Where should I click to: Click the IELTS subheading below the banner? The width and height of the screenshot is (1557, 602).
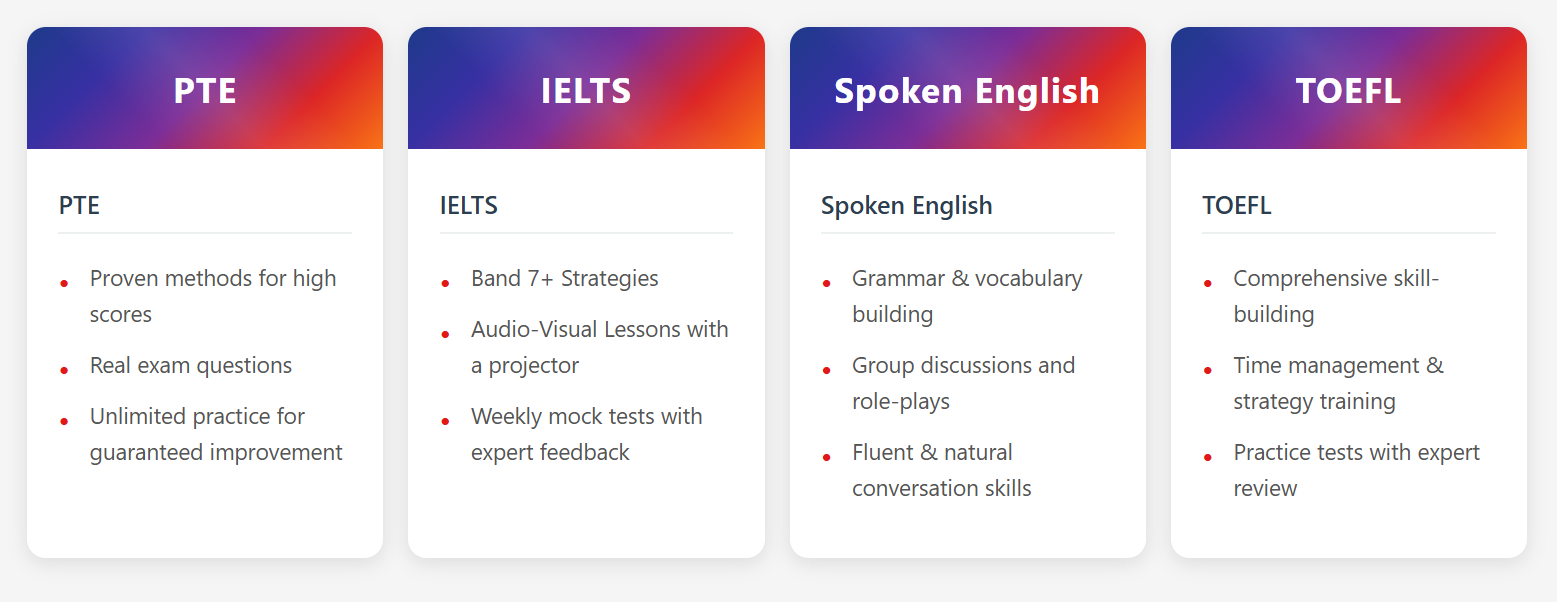tap(469, 206)
